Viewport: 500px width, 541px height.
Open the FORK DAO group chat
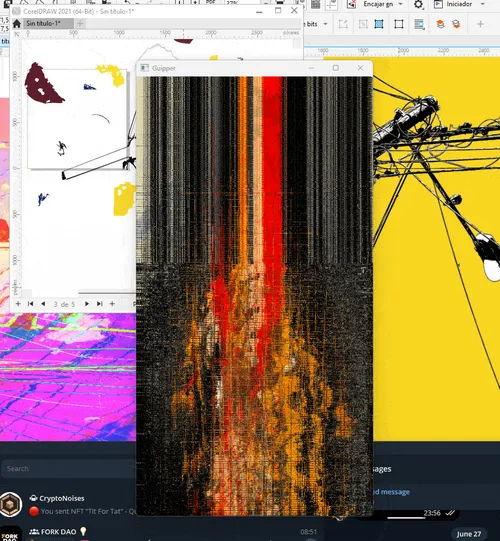tap(68, 533)
